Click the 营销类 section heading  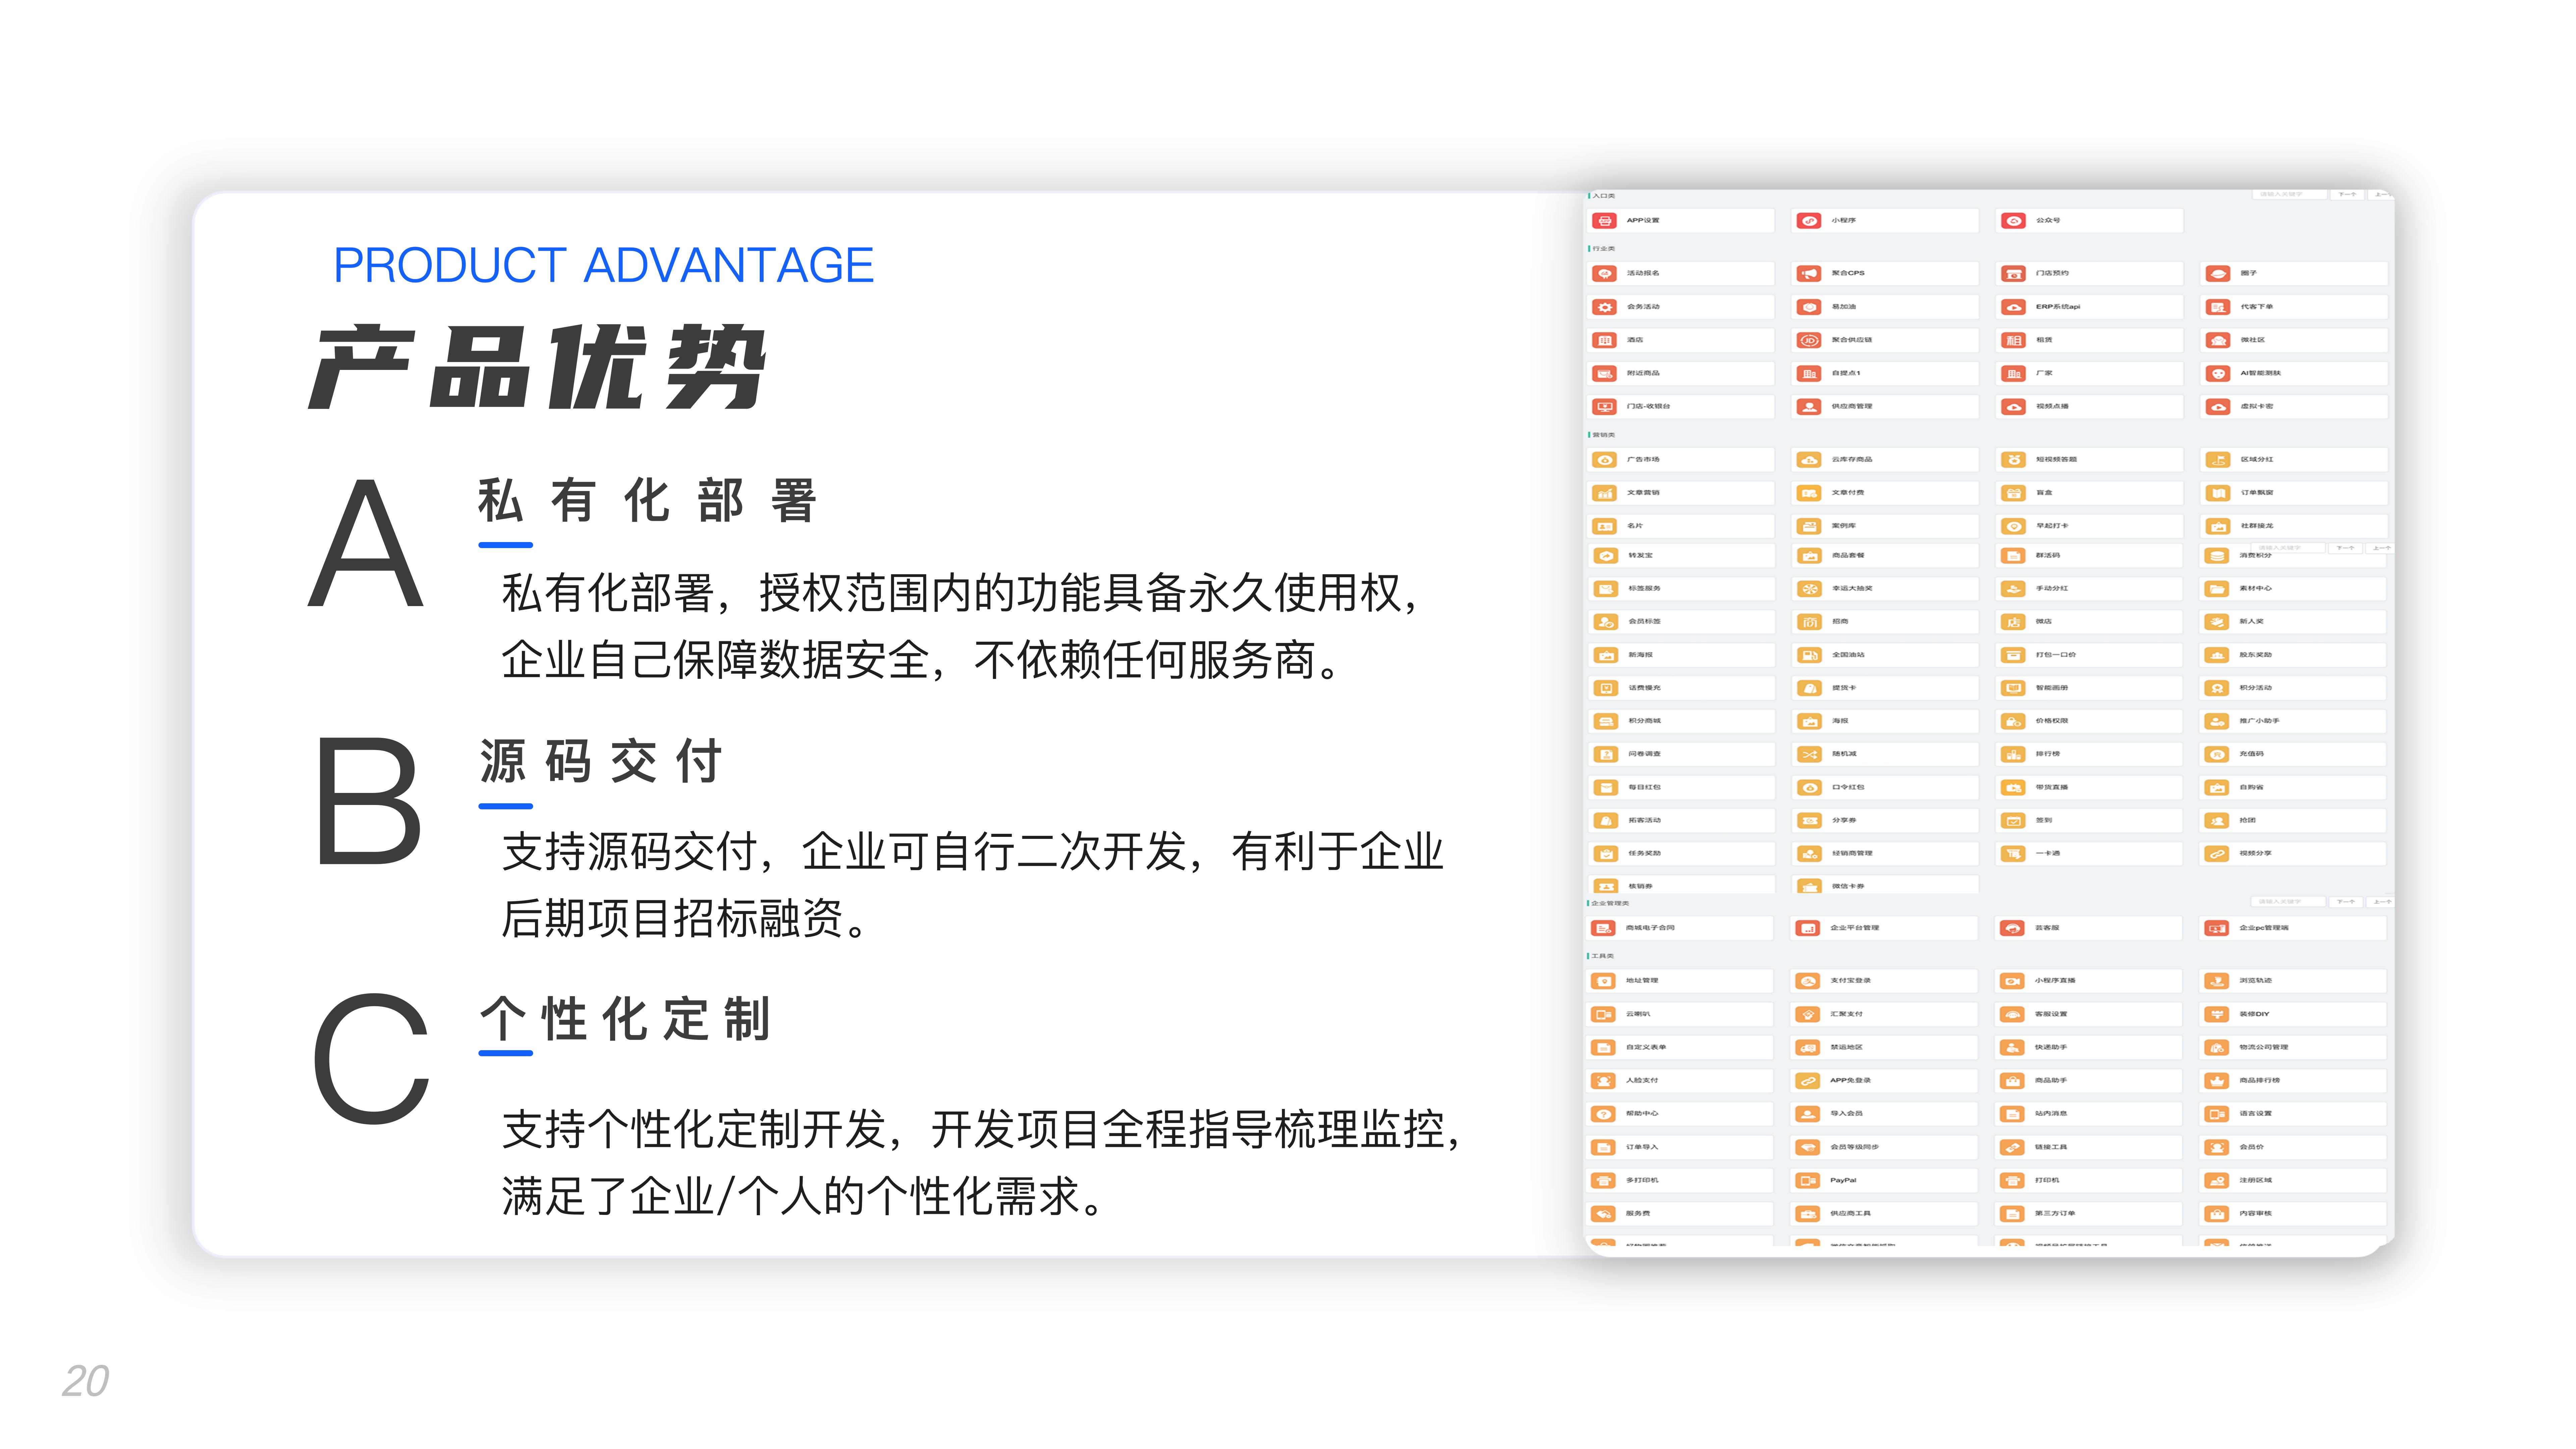coord(1603,435)
